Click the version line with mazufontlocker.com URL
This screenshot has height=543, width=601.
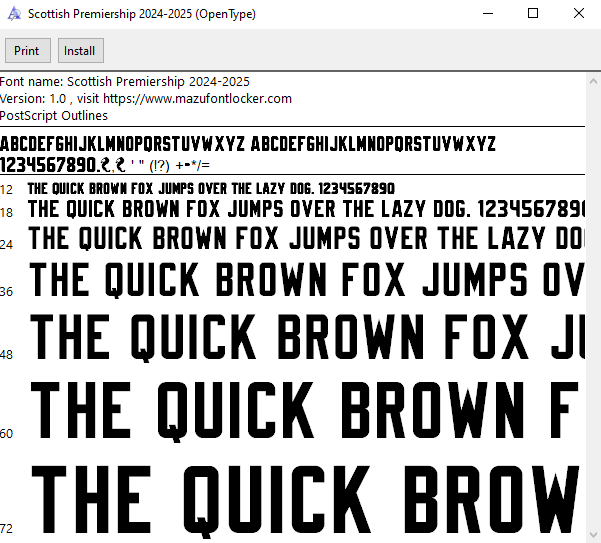point(146,99)
